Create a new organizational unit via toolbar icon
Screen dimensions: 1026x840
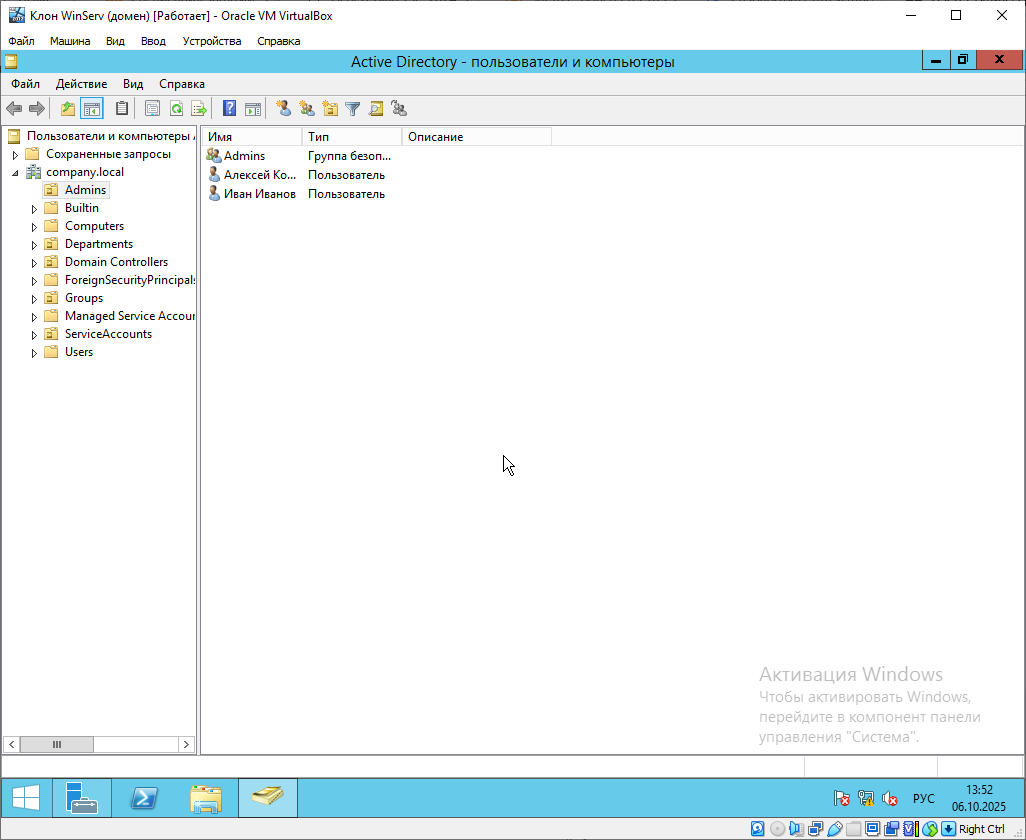point(330,109)
